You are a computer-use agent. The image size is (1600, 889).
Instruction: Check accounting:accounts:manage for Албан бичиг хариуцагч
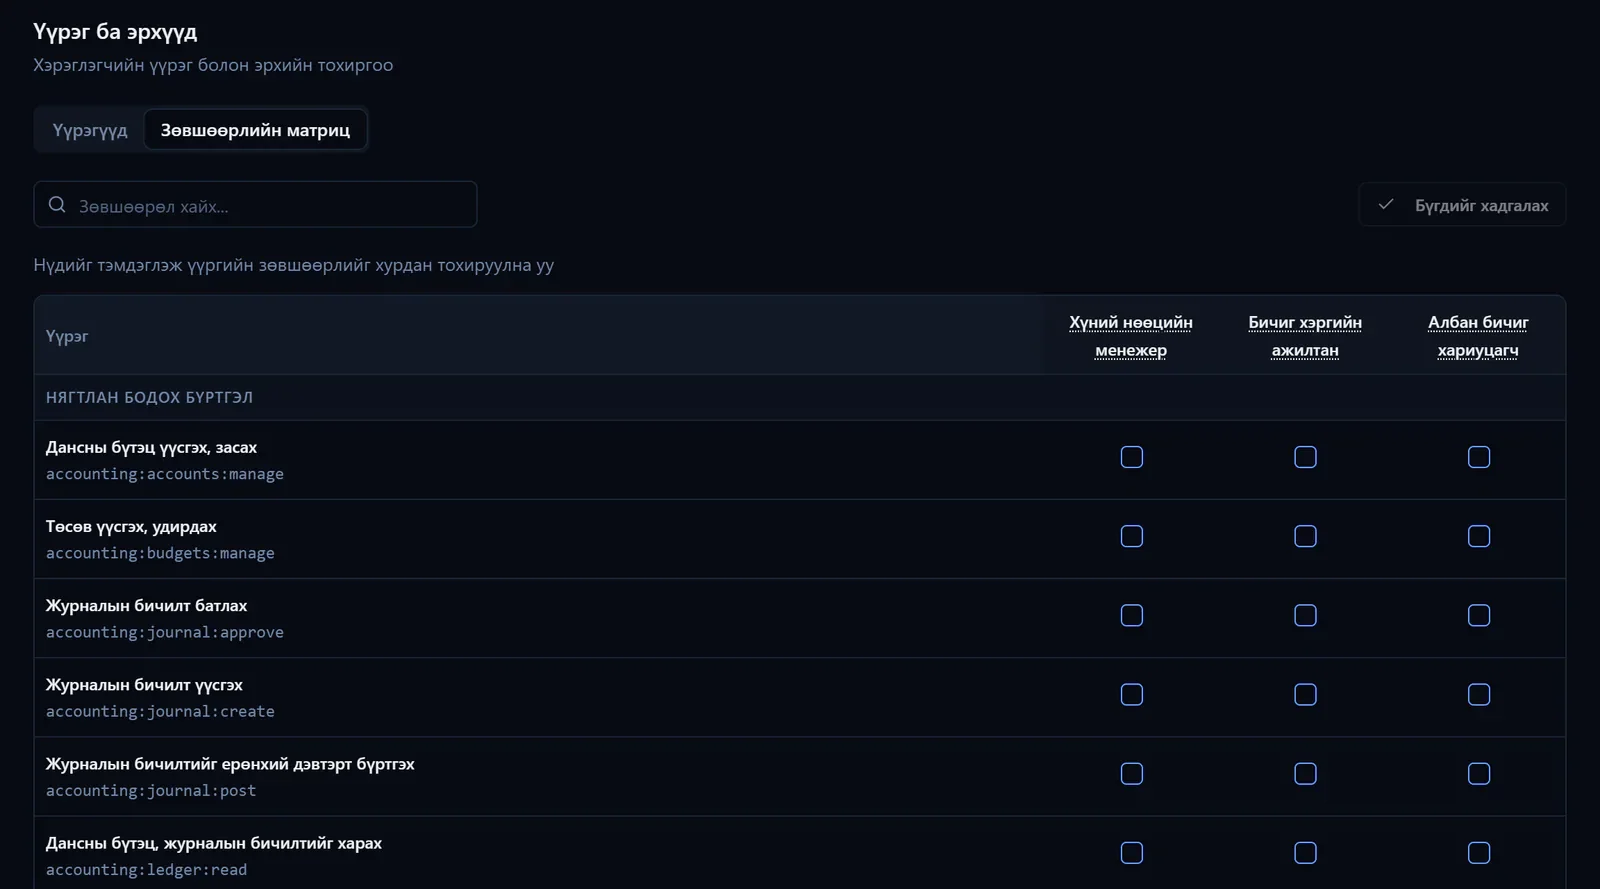click(x=1479, y=457)
